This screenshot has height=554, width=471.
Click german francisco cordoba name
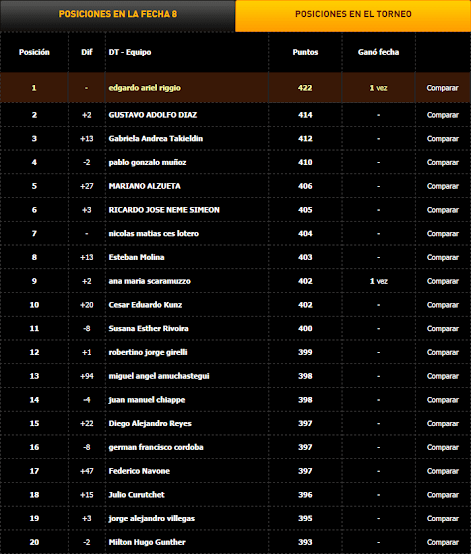coord(156,447)
